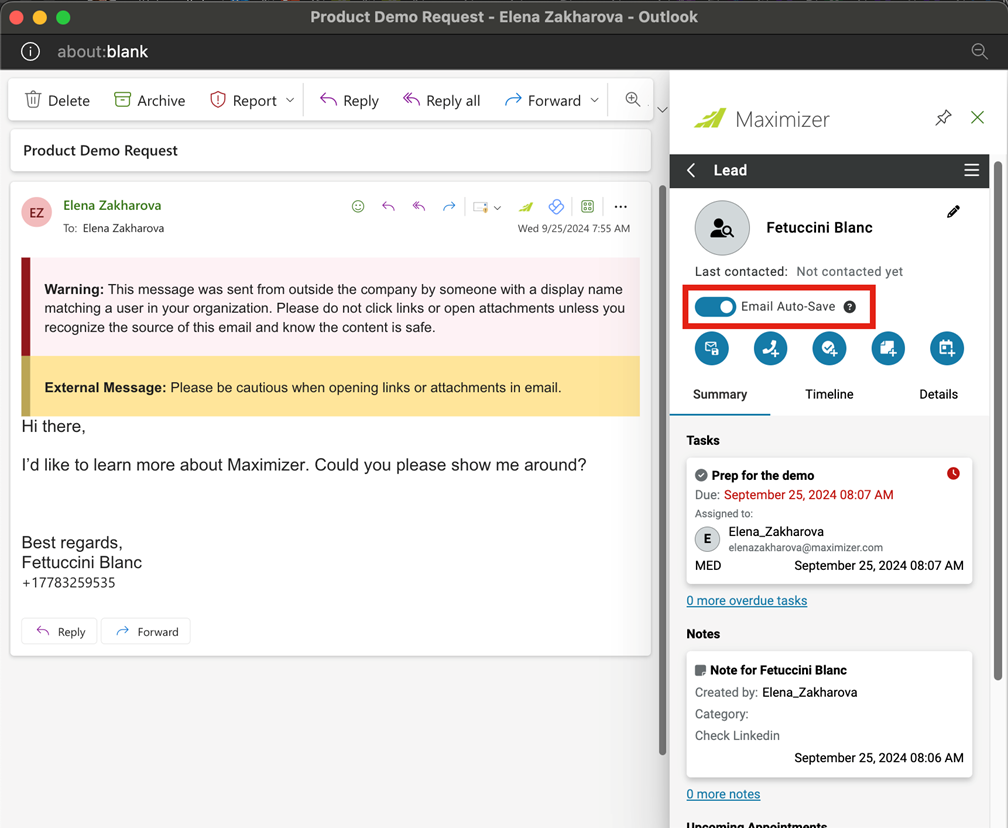Open the dropdown next to the envelope icon
Image resolution: width=1008 pixels, height=828 pixels.
tap(497, 208)
